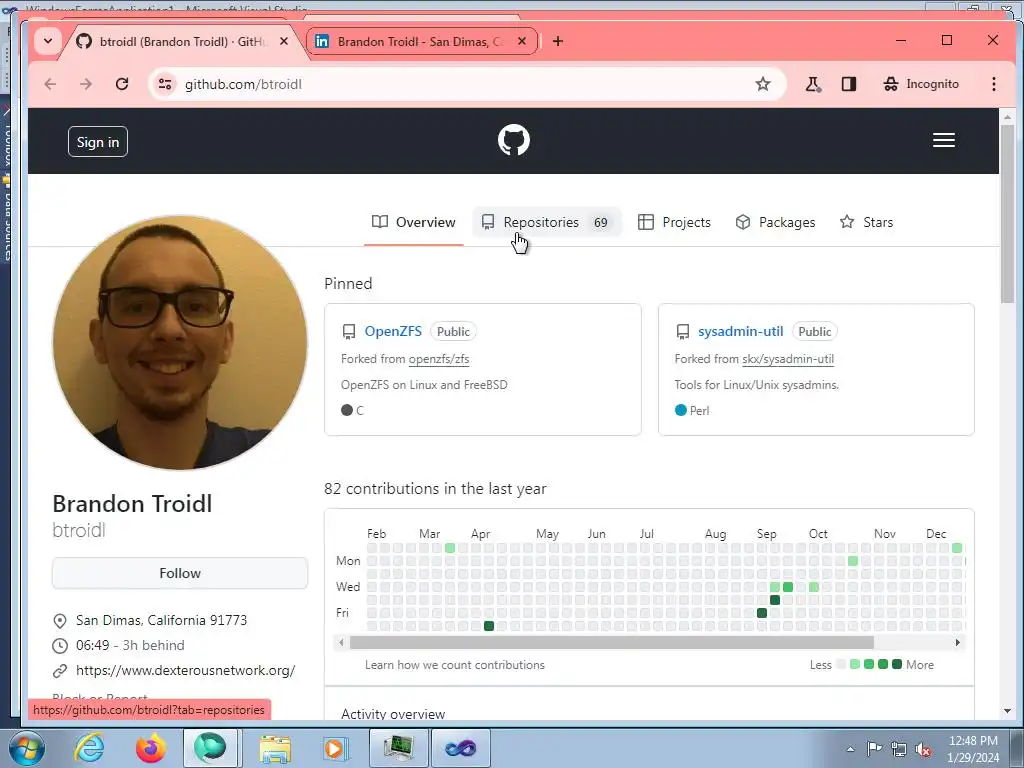1024x768 pixels.
Task: Bookmark this page with the star icon
Action: click(763, 84)
